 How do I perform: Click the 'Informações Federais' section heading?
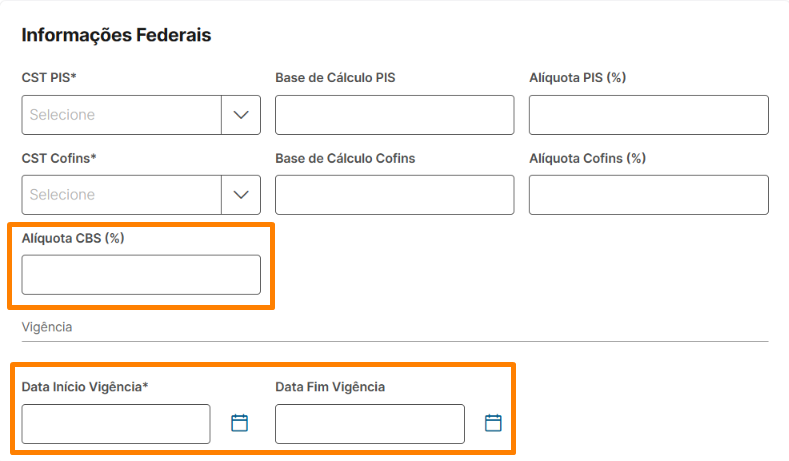[116, 36]
